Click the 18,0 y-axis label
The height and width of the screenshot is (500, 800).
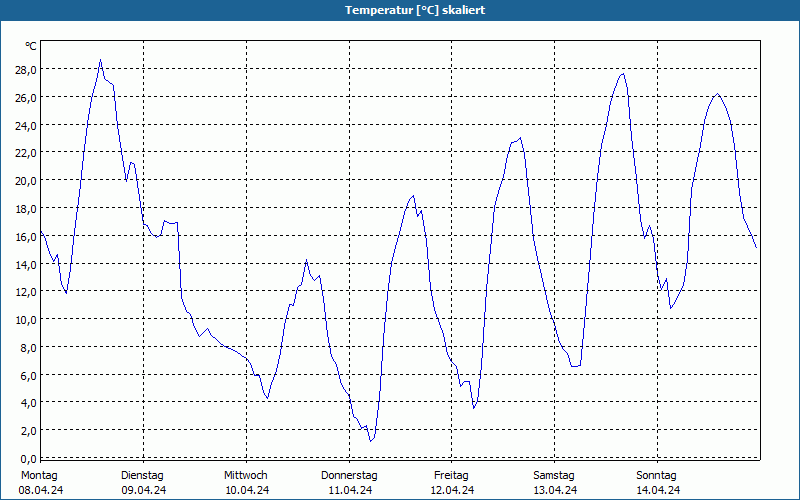point(26,209)
